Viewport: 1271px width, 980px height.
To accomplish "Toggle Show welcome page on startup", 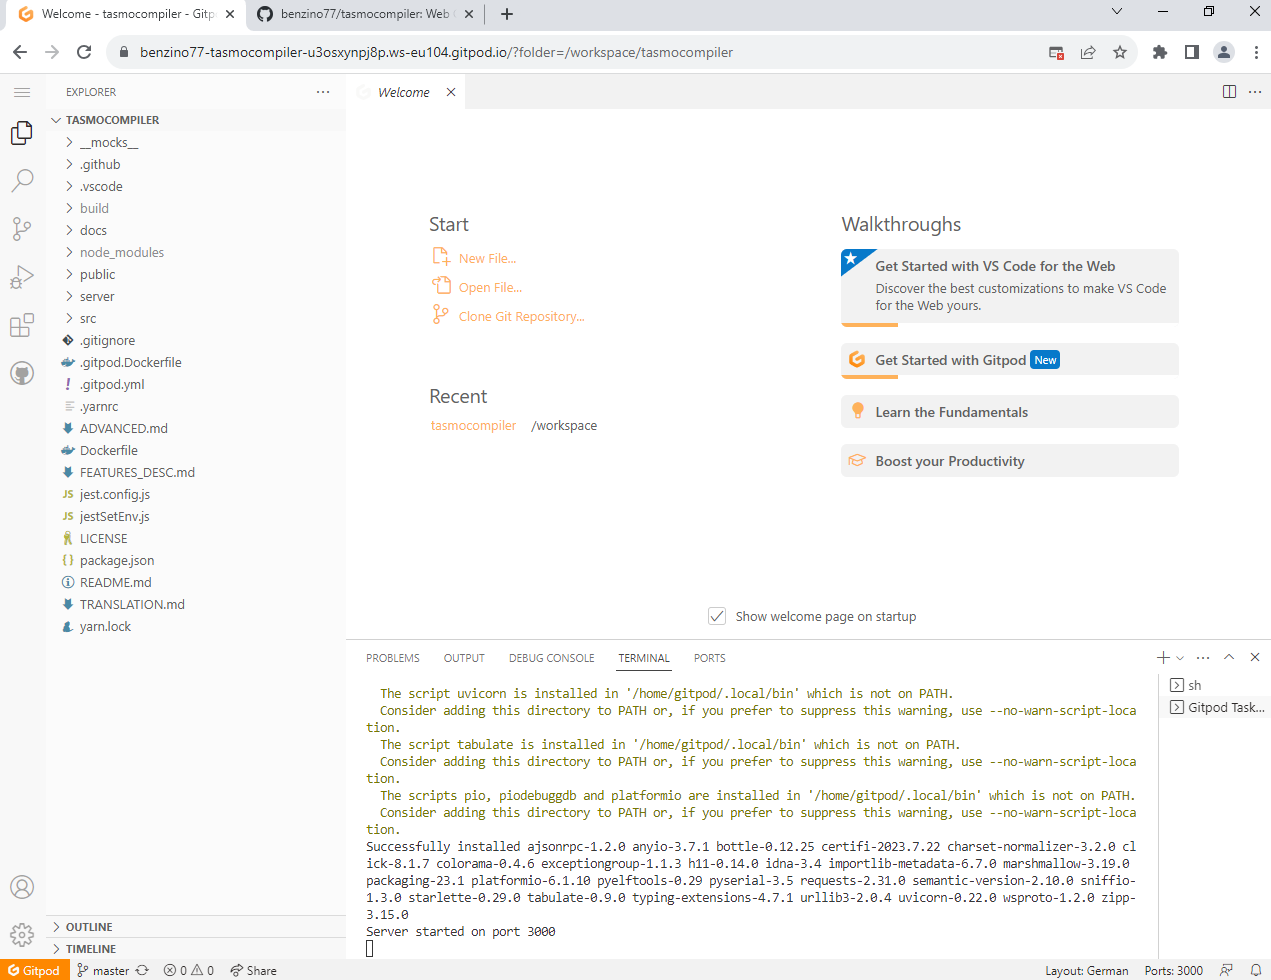I will tap(717, 616).
